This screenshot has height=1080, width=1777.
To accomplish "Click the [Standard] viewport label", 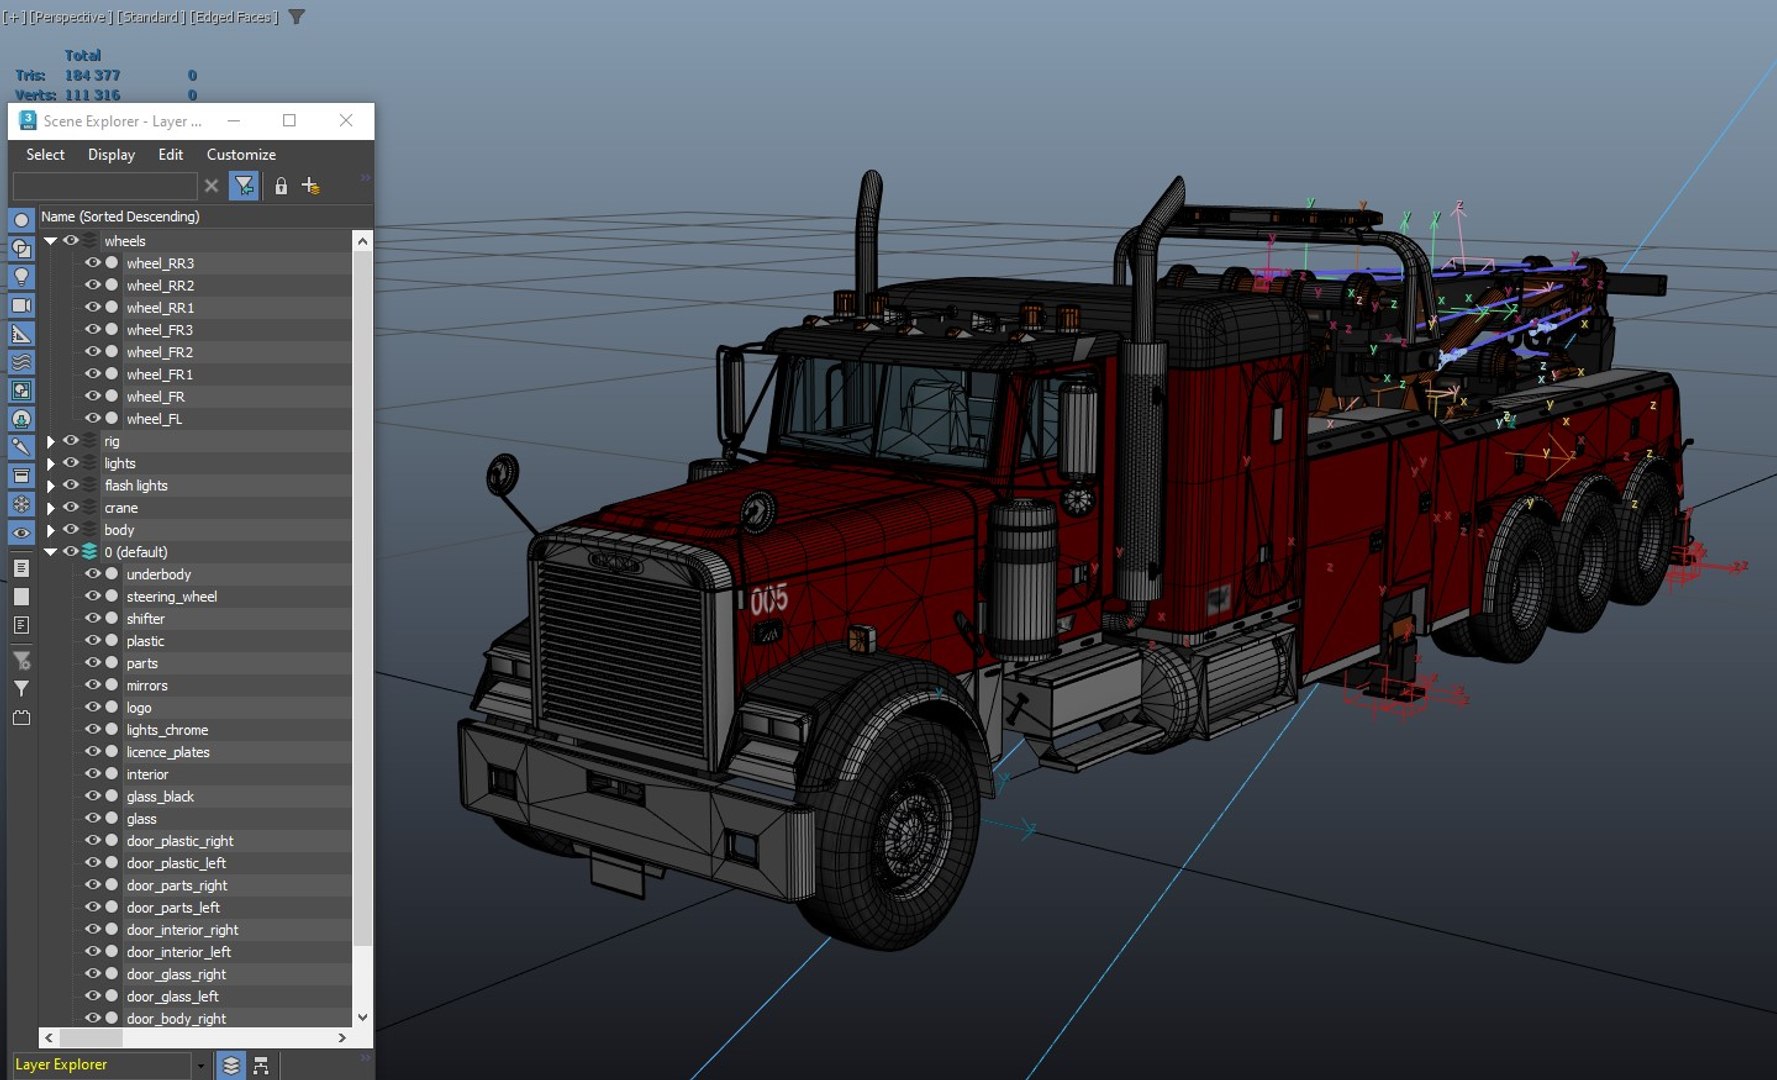I will click(x=150, y=17).
